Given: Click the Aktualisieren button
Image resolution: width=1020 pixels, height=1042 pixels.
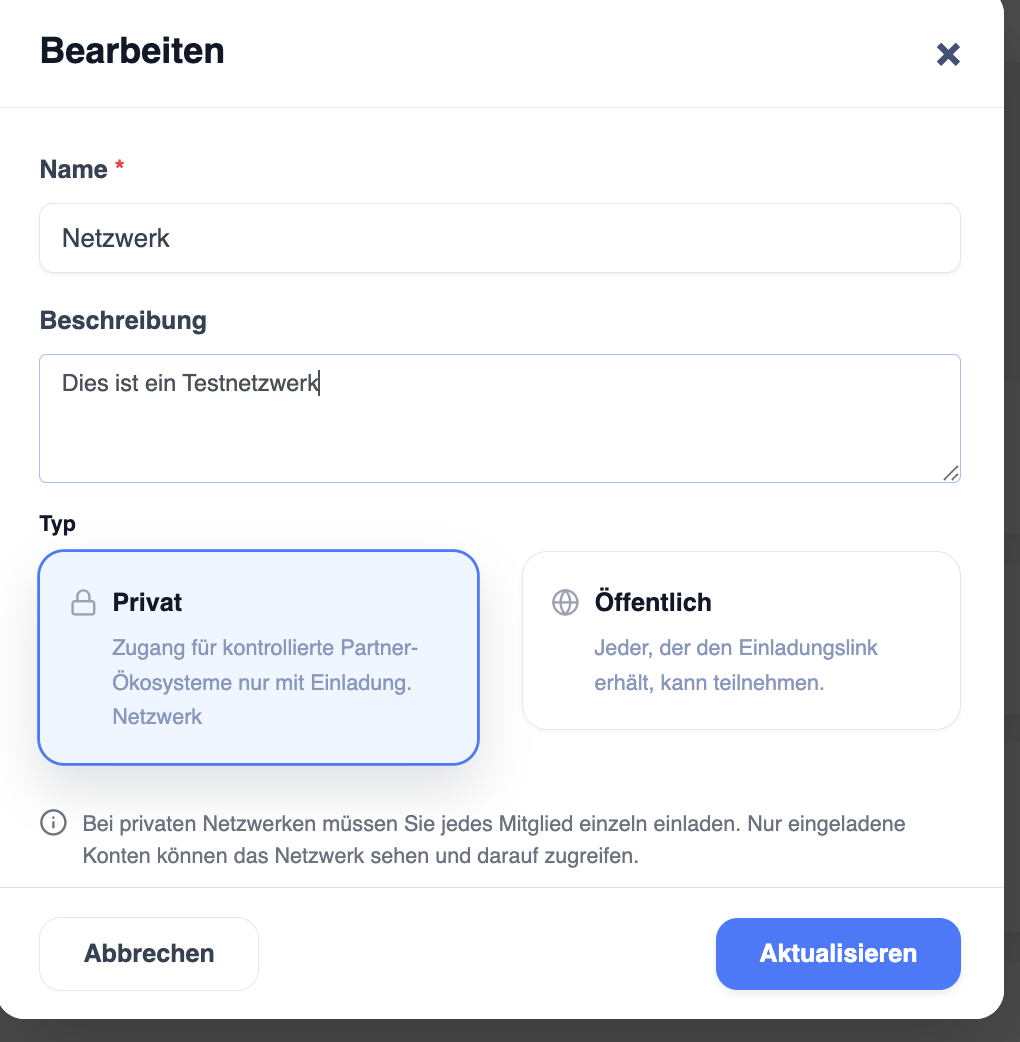Looking at the screenshot, I should (838, 954).
